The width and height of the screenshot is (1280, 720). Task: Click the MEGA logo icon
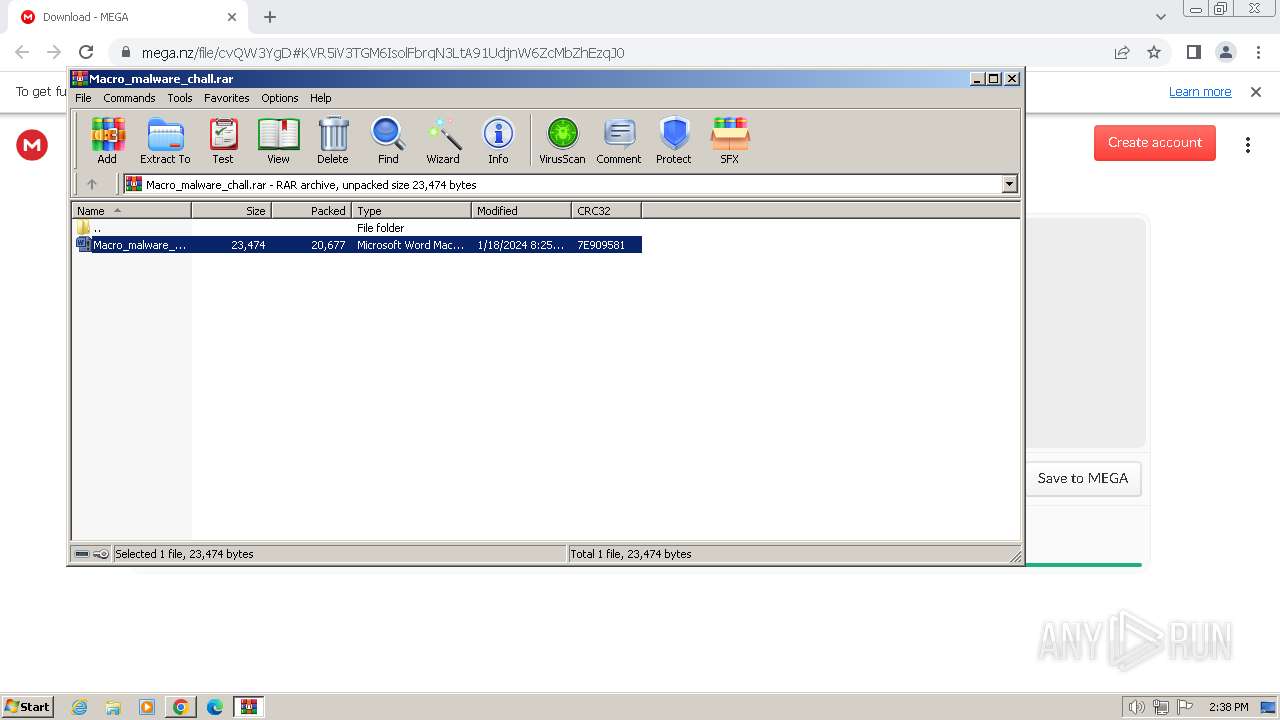32,146
